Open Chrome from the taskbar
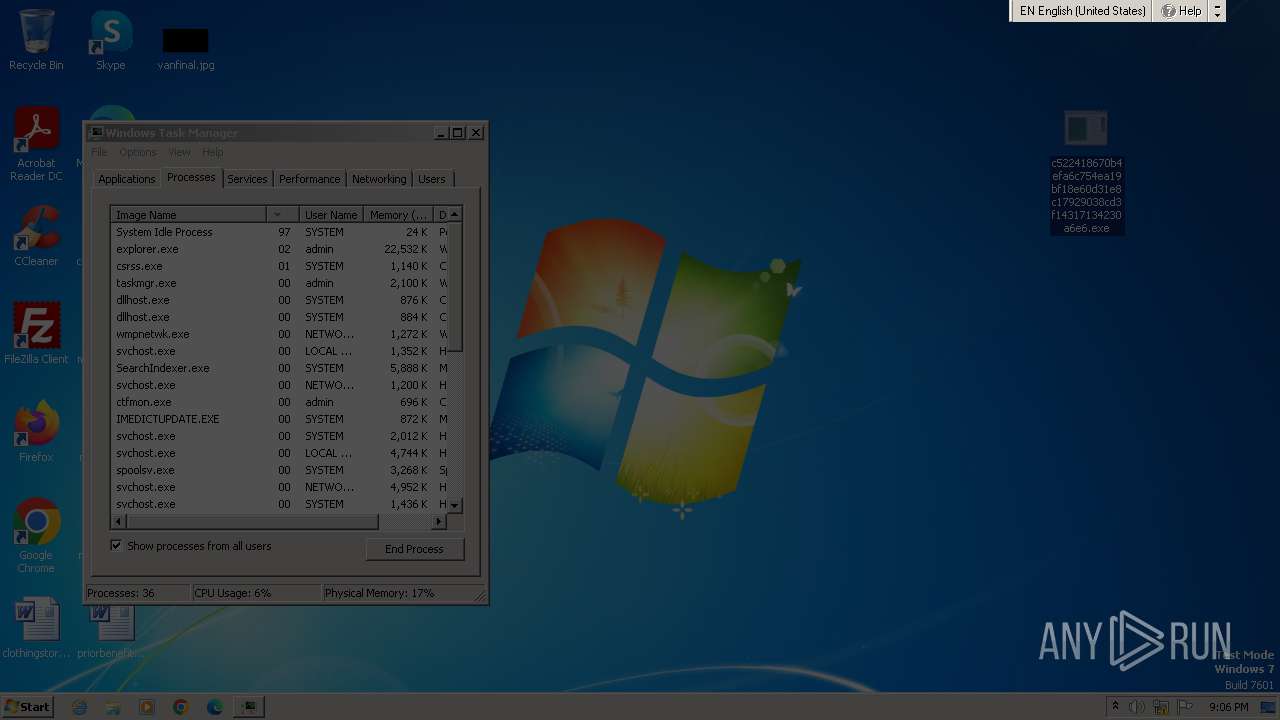 point(181,707)
